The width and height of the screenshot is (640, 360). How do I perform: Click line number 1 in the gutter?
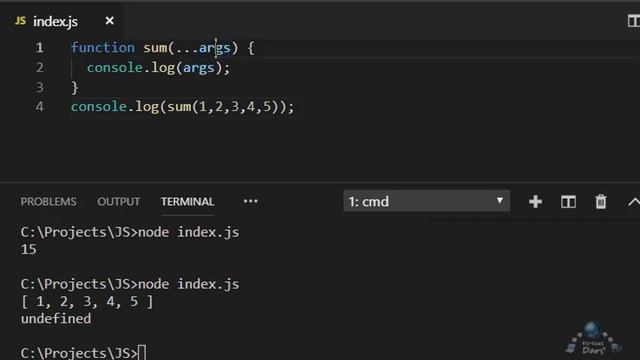coord(40,48)
